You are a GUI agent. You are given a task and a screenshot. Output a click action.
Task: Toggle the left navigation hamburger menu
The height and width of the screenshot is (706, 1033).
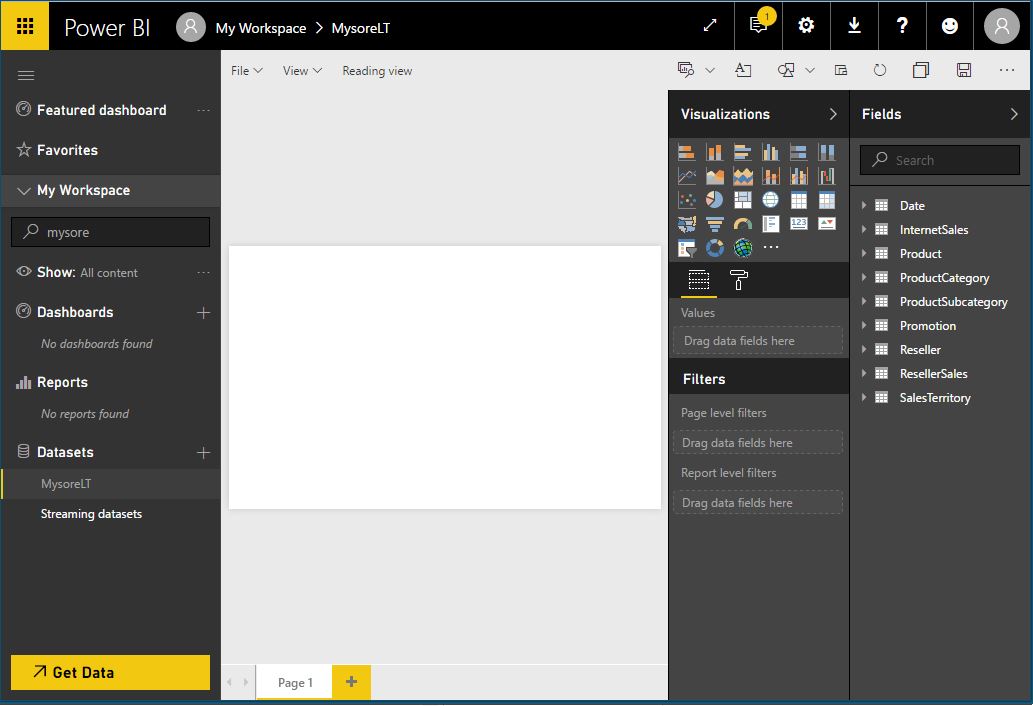click(26, 75)
